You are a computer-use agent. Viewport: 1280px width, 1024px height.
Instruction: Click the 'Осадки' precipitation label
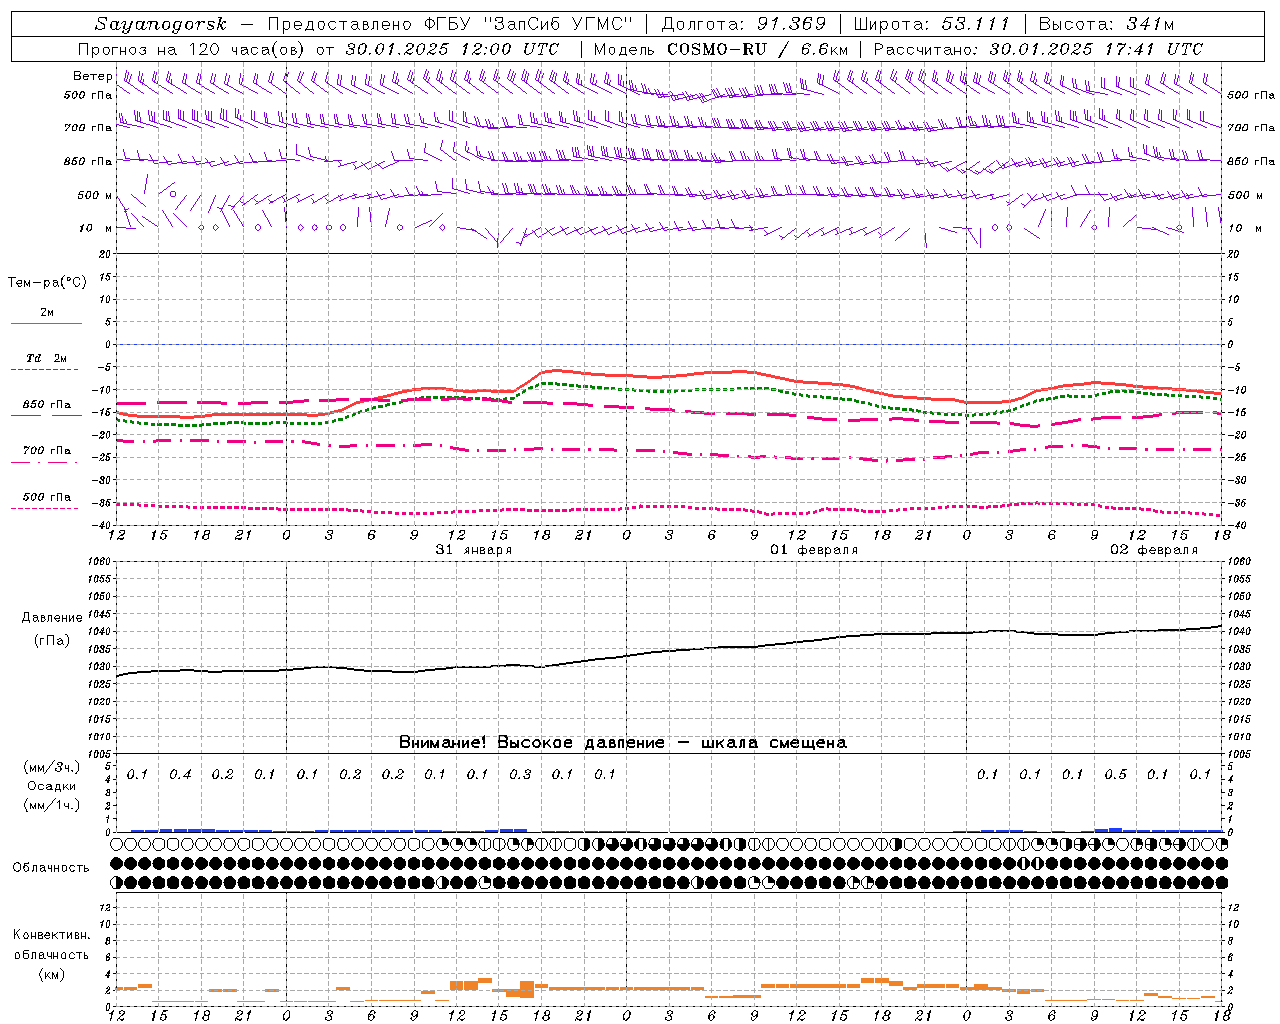(52, 786)
